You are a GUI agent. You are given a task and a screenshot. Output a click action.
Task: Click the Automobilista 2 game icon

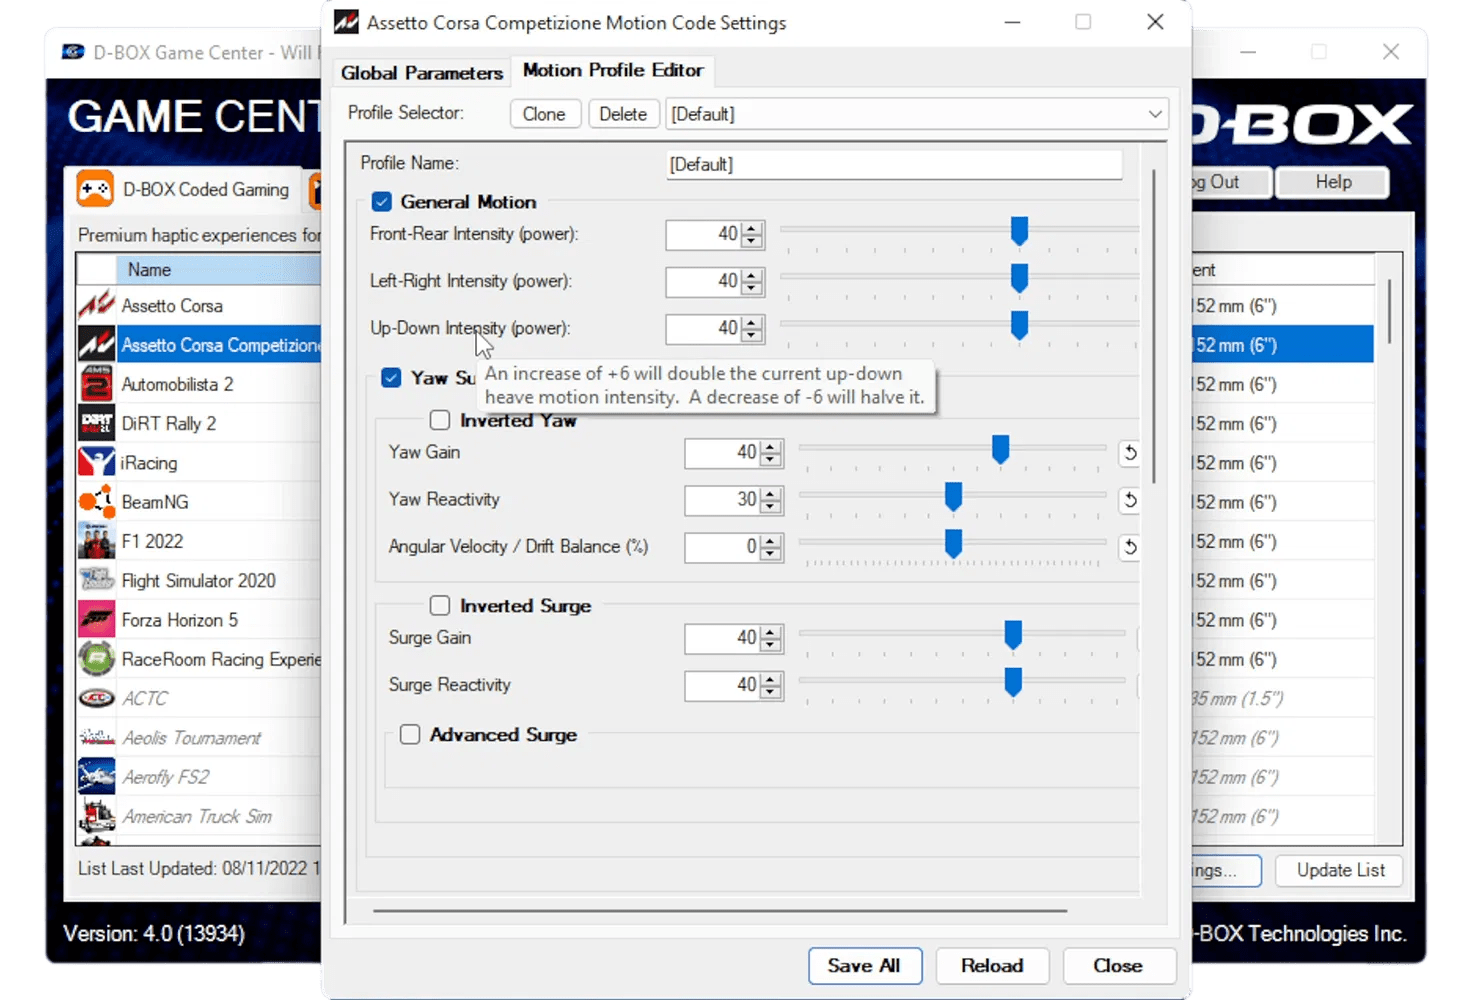tap(96, 384)
